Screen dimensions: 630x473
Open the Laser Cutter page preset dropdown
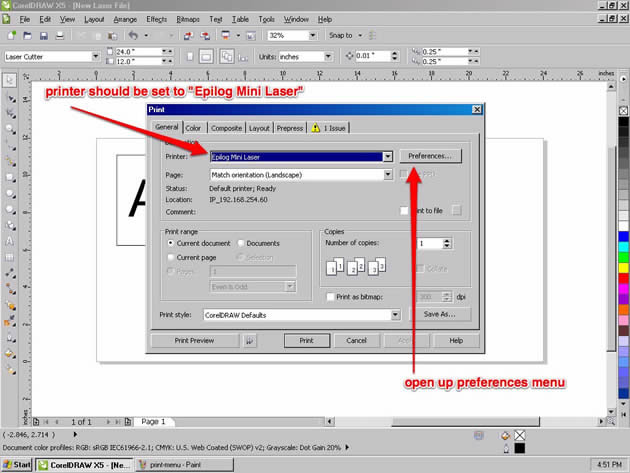[x=96, y=57]
